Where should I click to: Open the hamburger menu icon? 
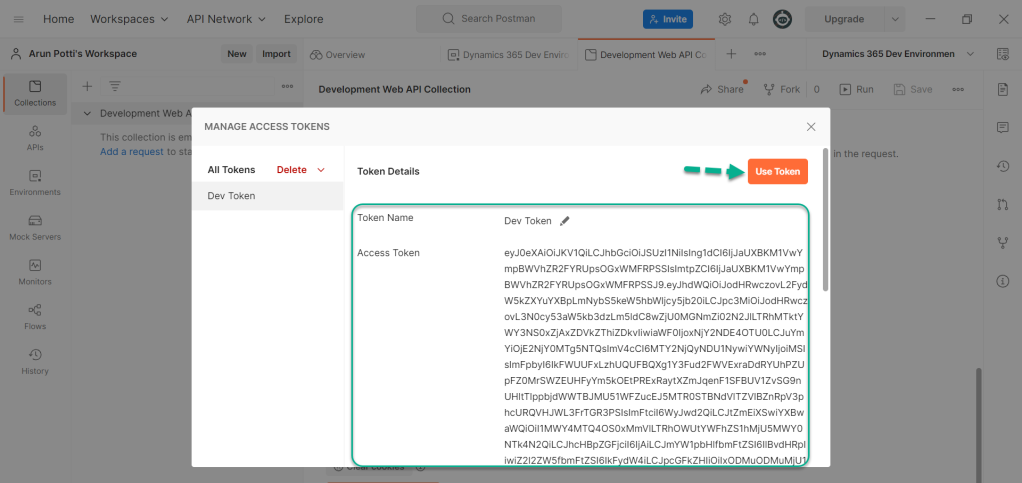point(18,19)
